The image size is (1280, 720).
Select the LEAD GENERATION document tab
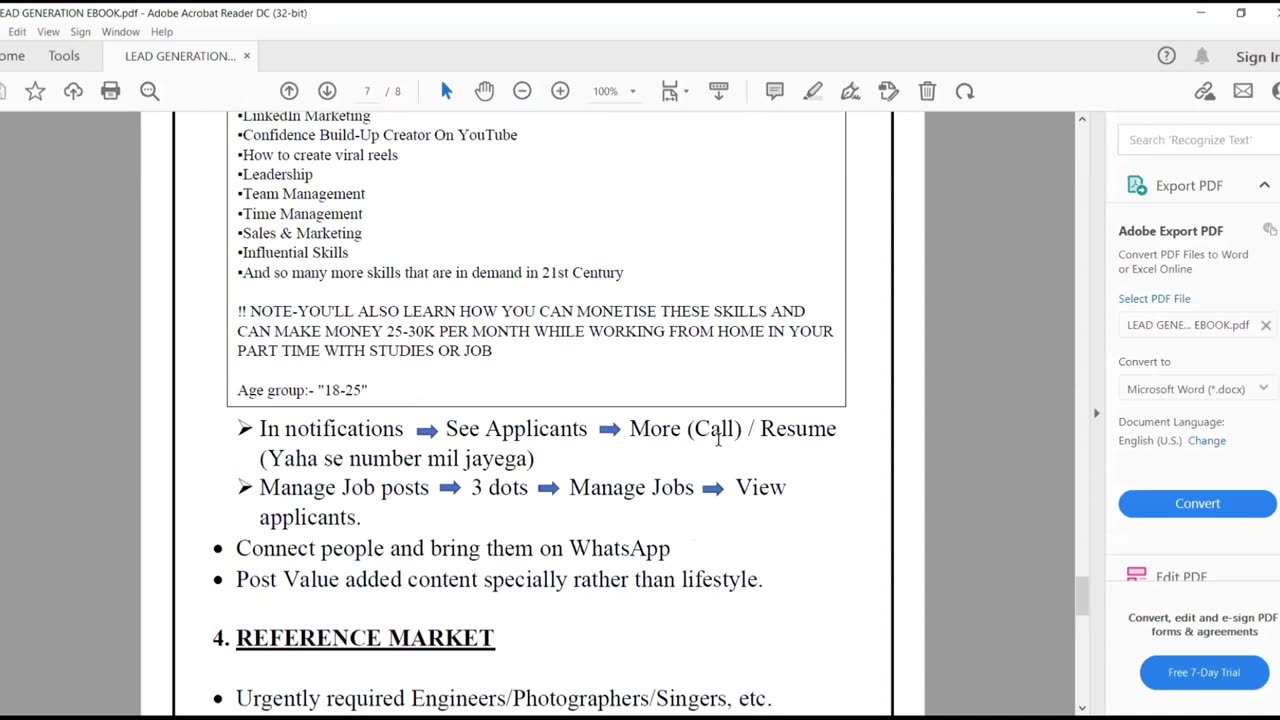180,56
